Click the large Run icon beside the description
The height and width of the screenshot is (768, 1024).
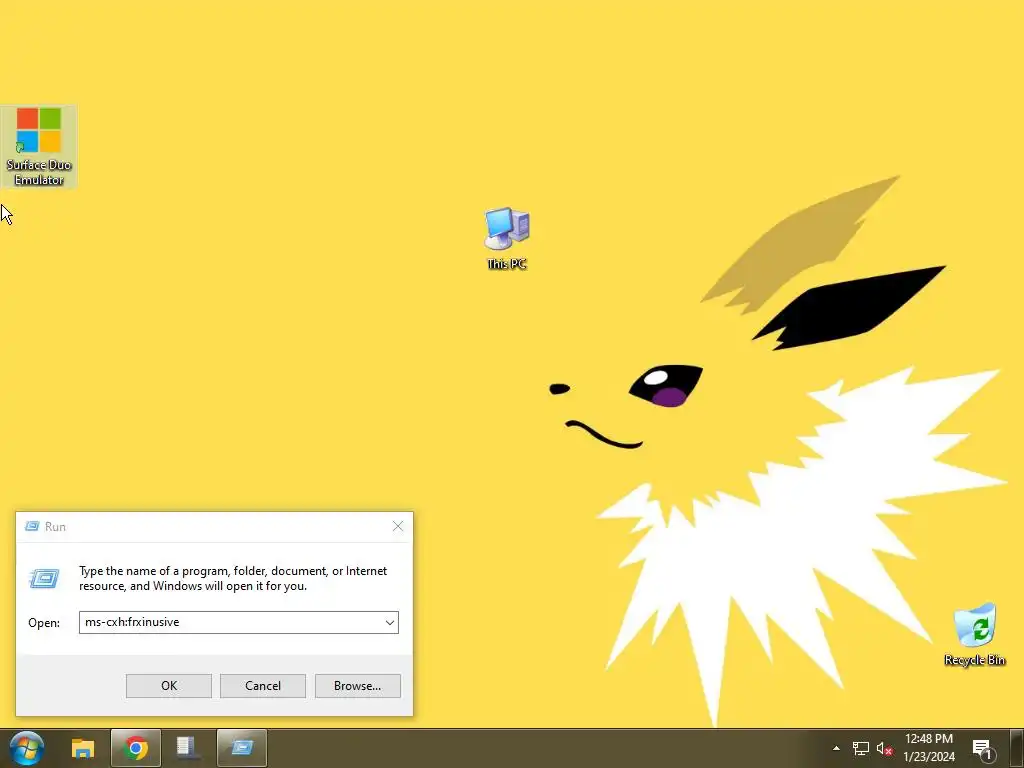(44, 578)
